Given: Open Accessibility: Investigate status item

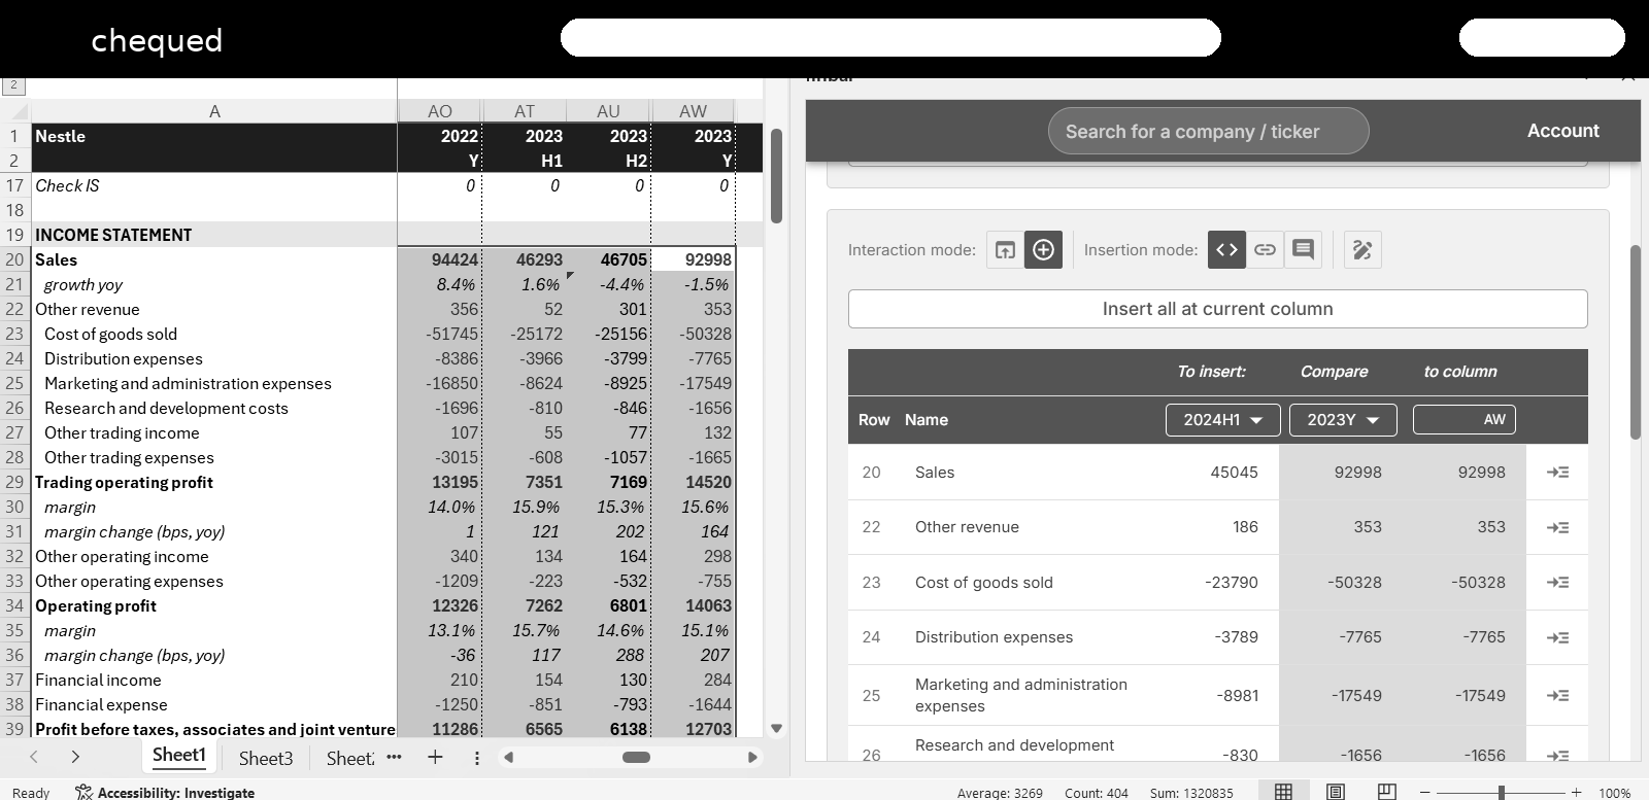Looking at the screenshot, I should pos(165,792).
